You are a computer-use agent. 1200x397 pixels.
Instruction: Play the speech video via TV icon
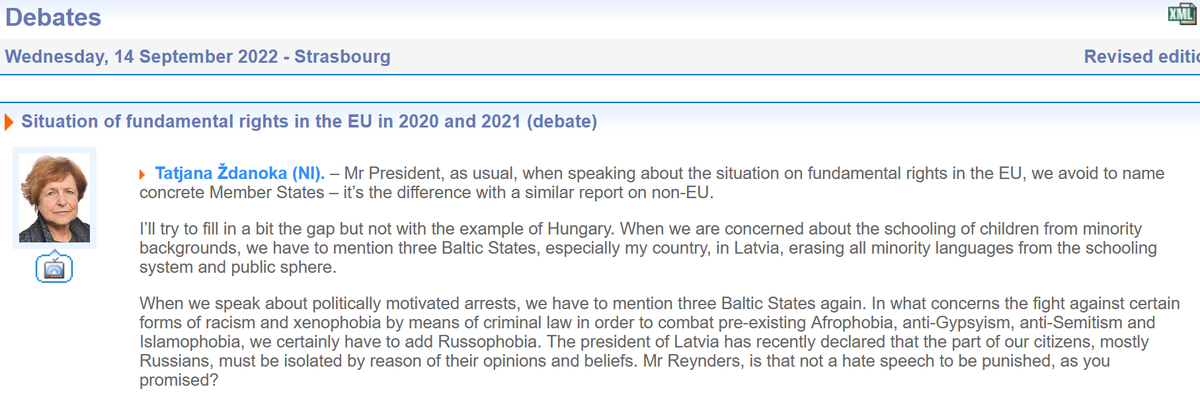[53, 266]
